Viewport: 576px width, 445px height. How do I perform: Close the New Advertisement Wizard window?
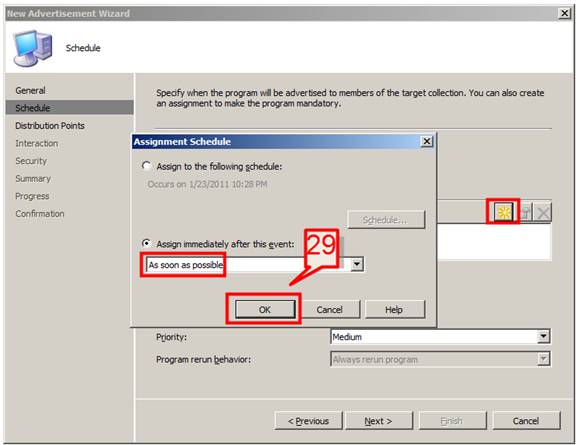click(564, 14)
